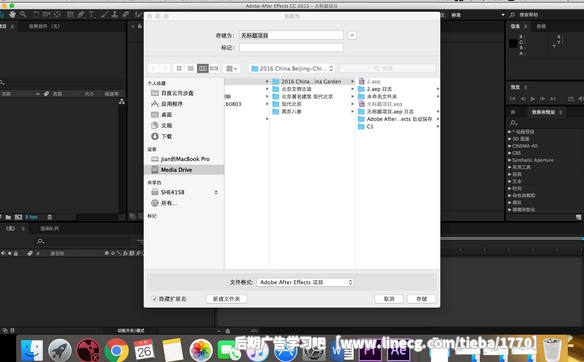The width and height of the screenshot is (584, 362).
Task: Switch to the Effects & Presets tab
Action: coord(543,112)
